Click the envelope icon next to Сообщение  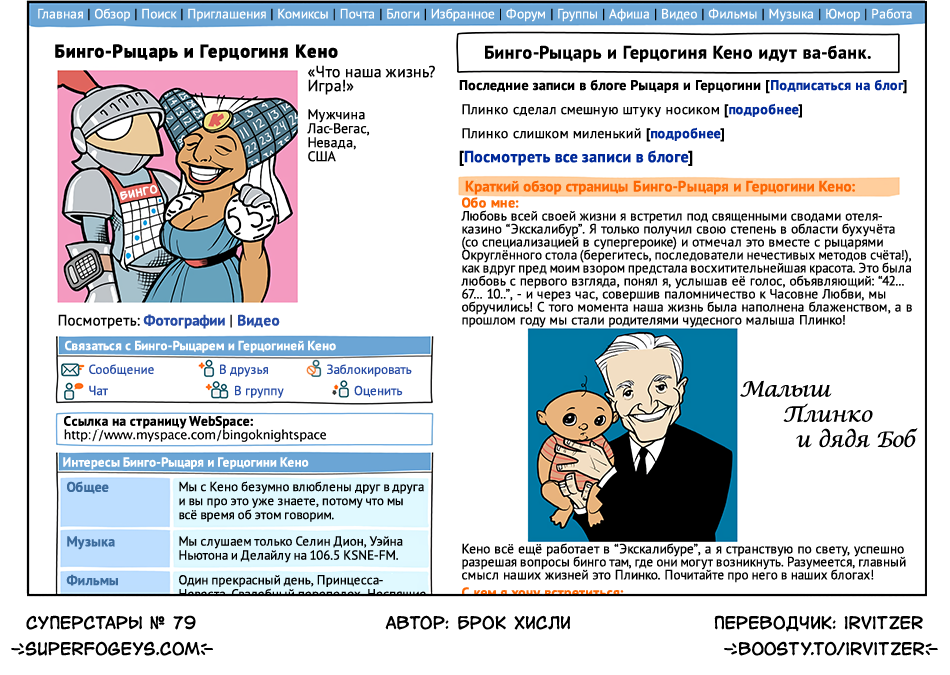[x=71, y=369]
